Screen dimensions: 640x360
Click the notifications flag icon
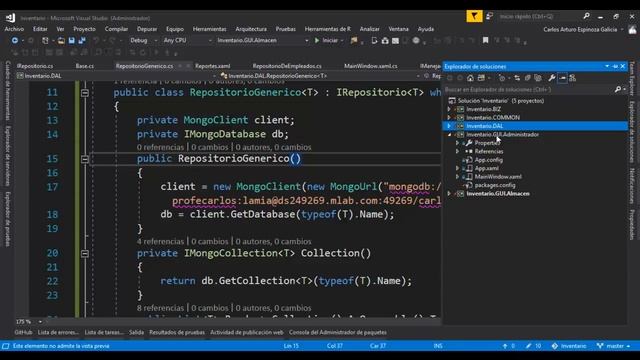474,16
